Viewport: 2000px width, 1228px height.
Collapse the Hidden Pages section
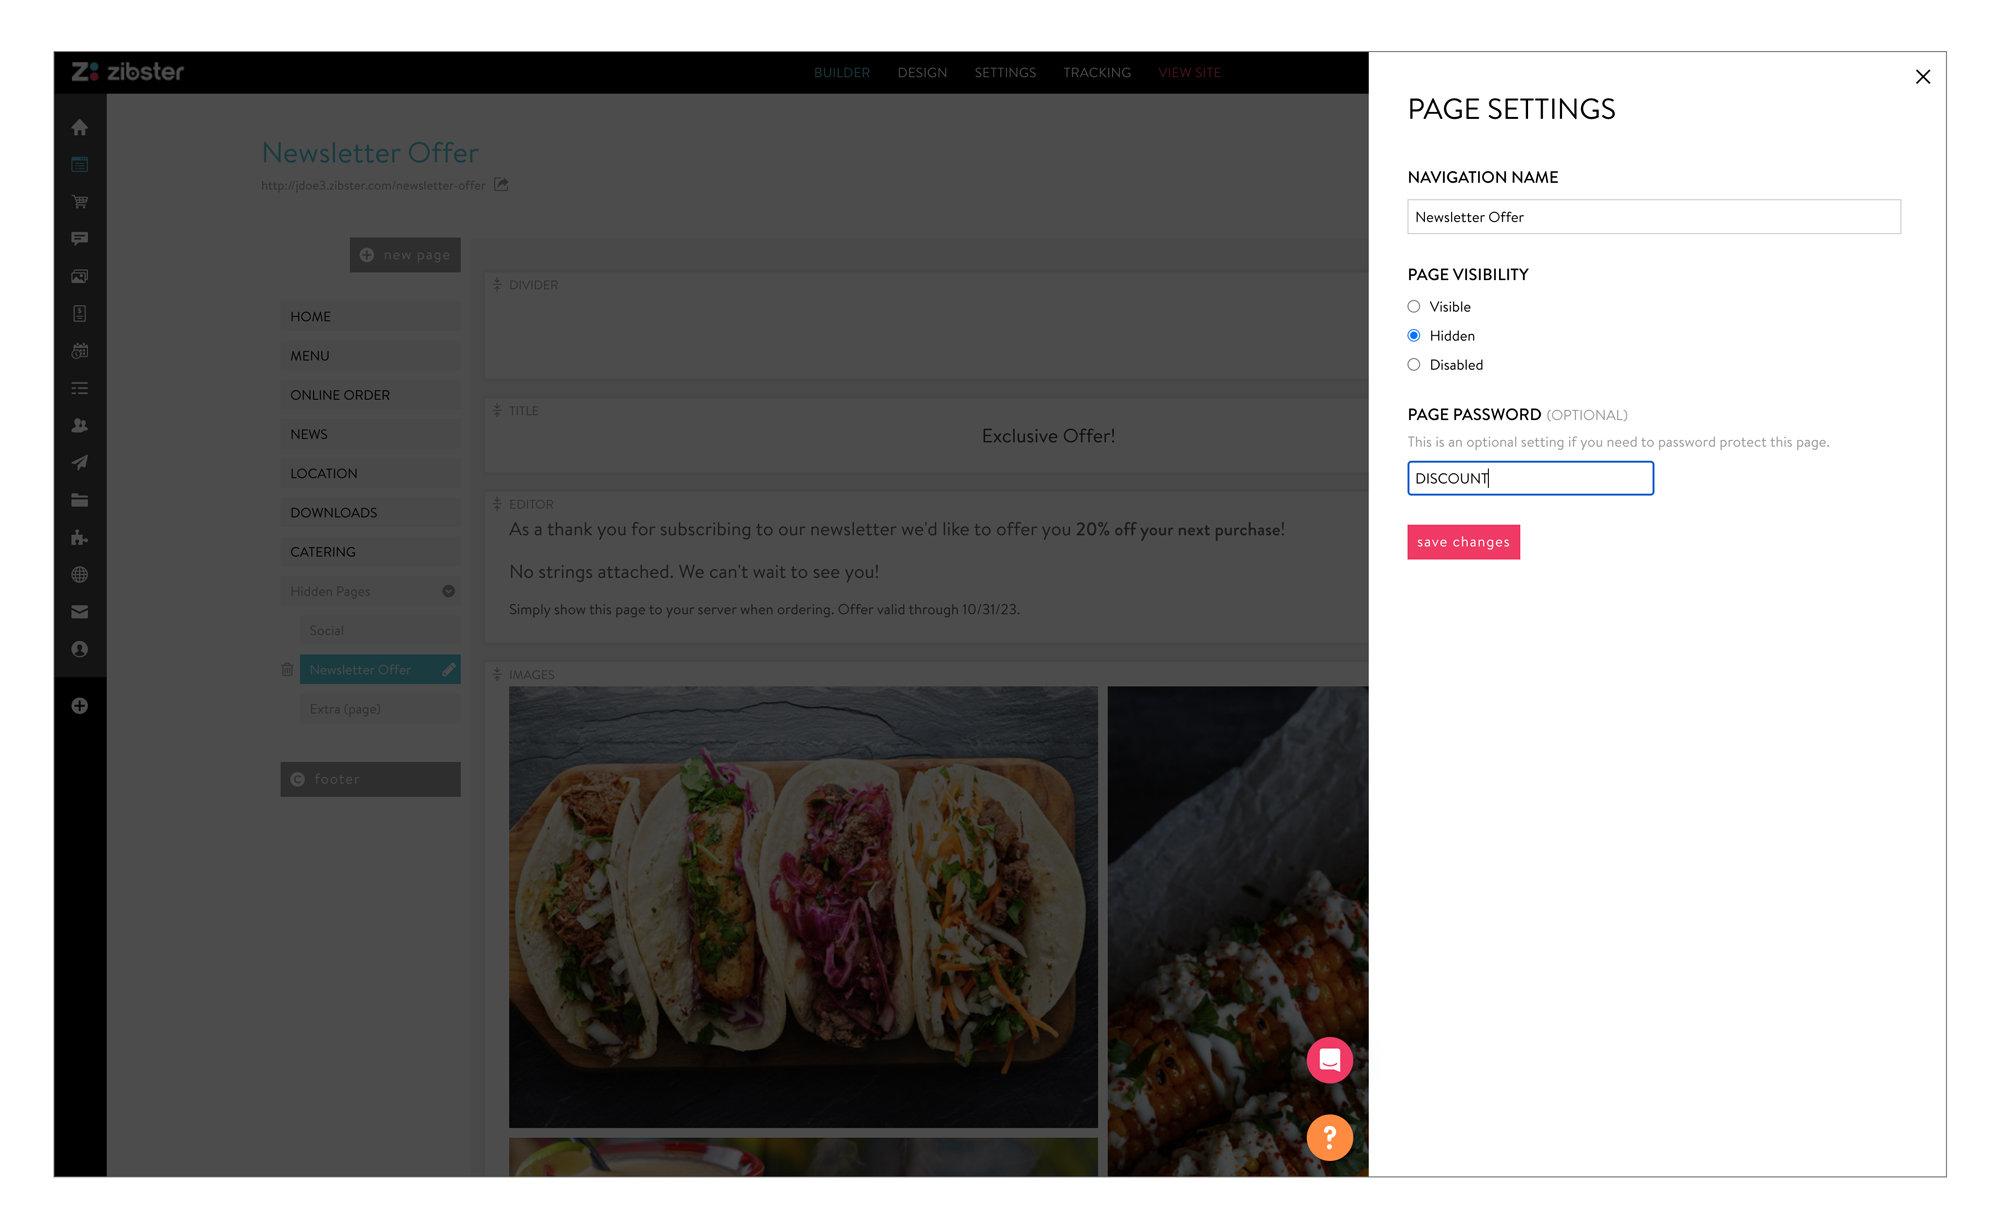[449, 591]
